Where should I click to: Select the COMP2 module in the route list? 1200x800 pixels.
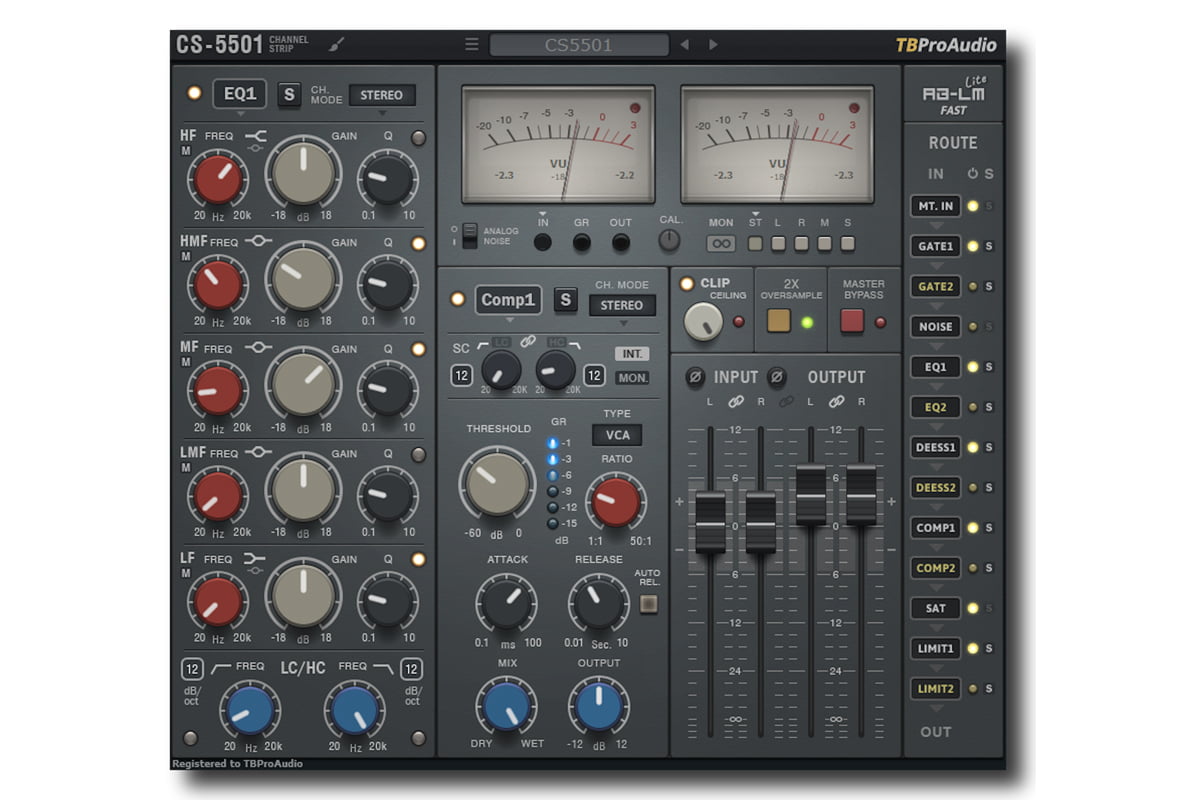[x=935, y=568]
